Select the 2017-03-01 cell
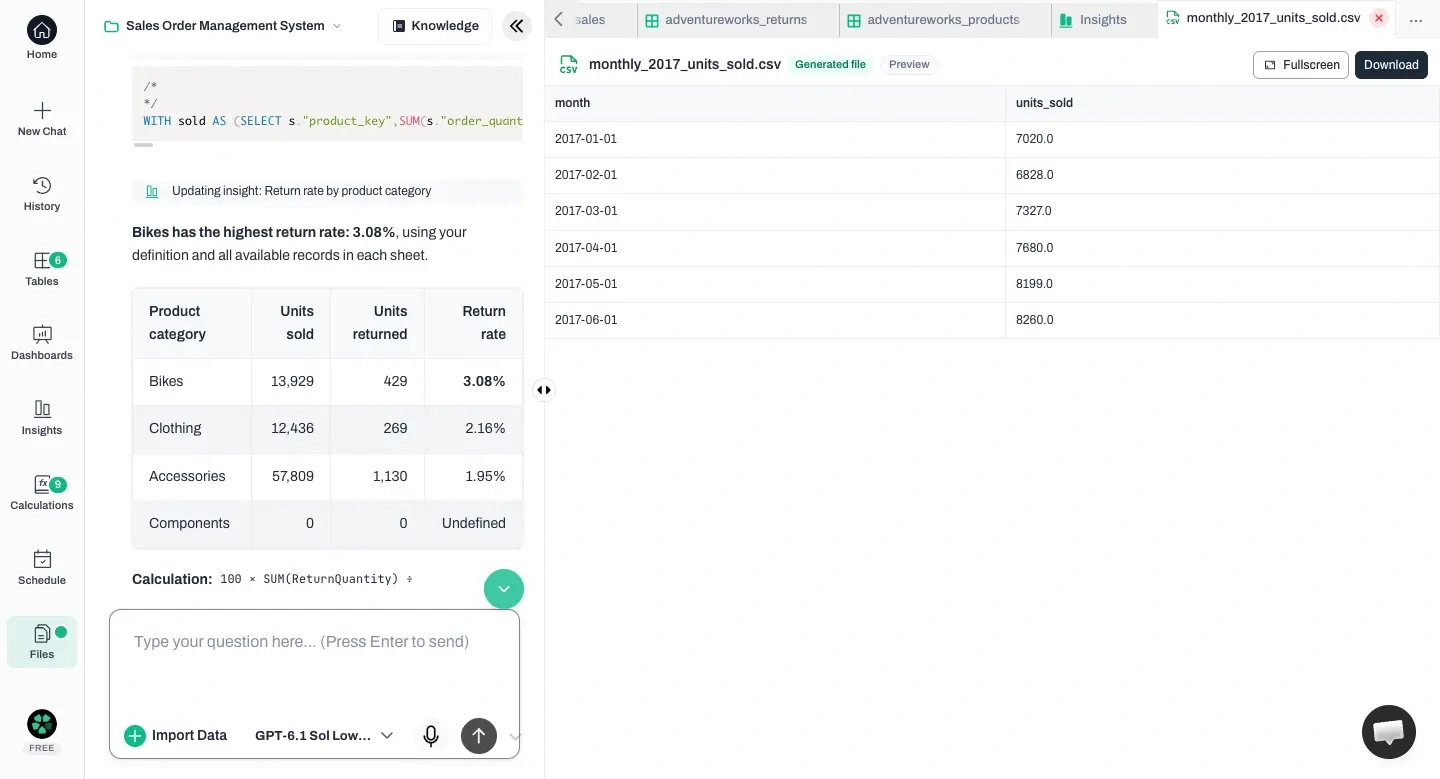 click(x=775, y=211)
